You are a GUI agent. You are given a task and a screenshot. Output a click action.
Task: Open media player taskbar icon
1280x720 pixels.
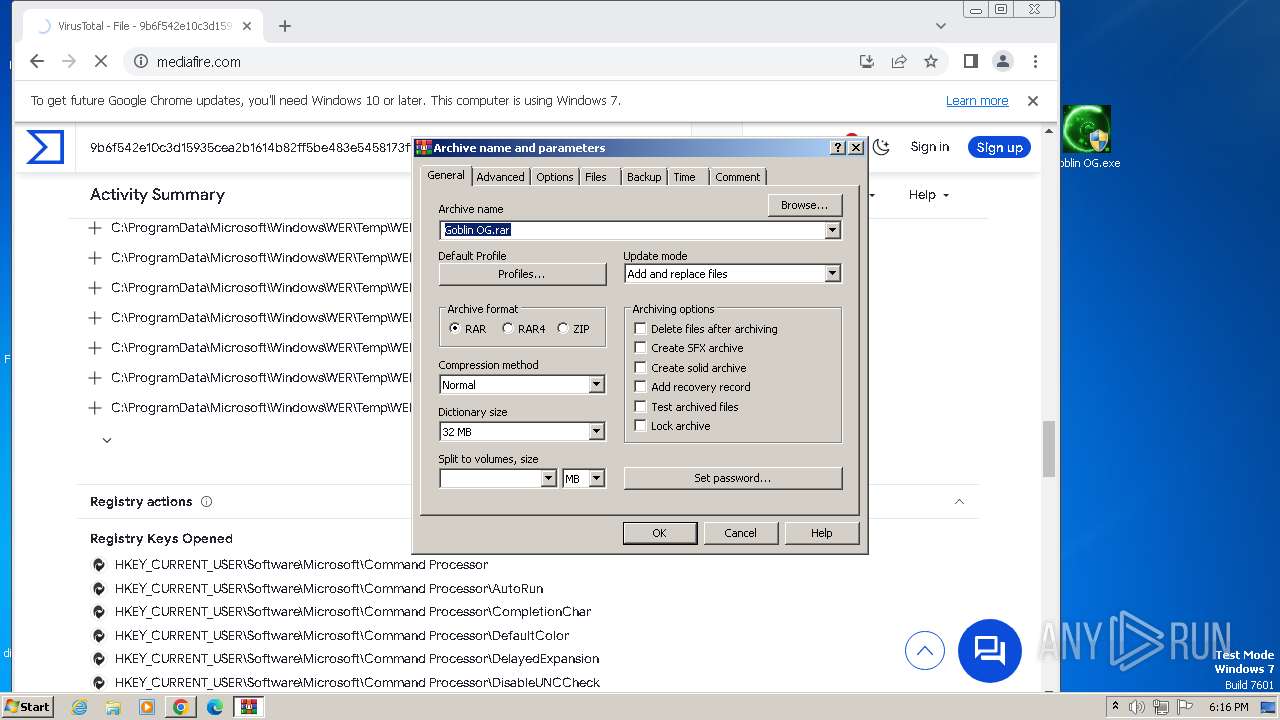pyautogui.click(x=147, y=707)
